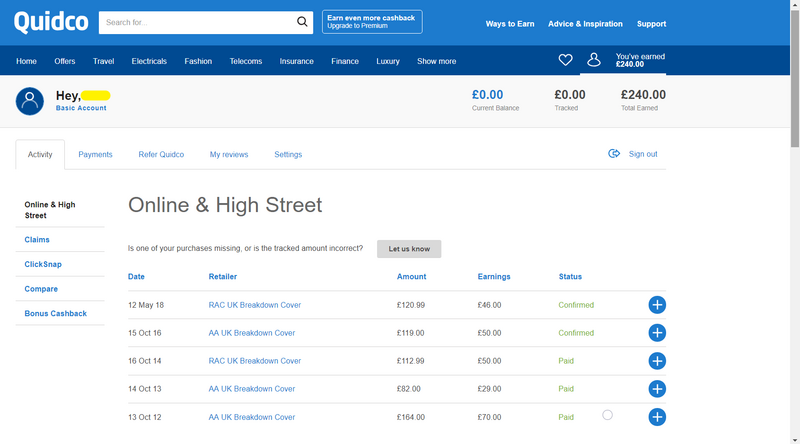Select Online & High Street sidebar item
800x444 pixels.
tap(50, 210)
